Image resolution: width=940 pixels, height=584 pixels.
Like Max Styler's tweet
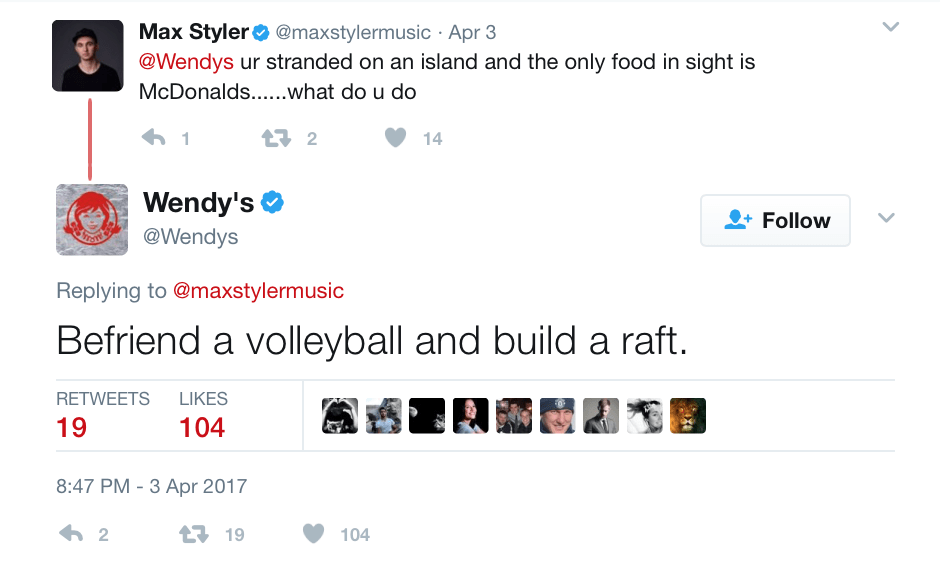(x=396, y=138)
